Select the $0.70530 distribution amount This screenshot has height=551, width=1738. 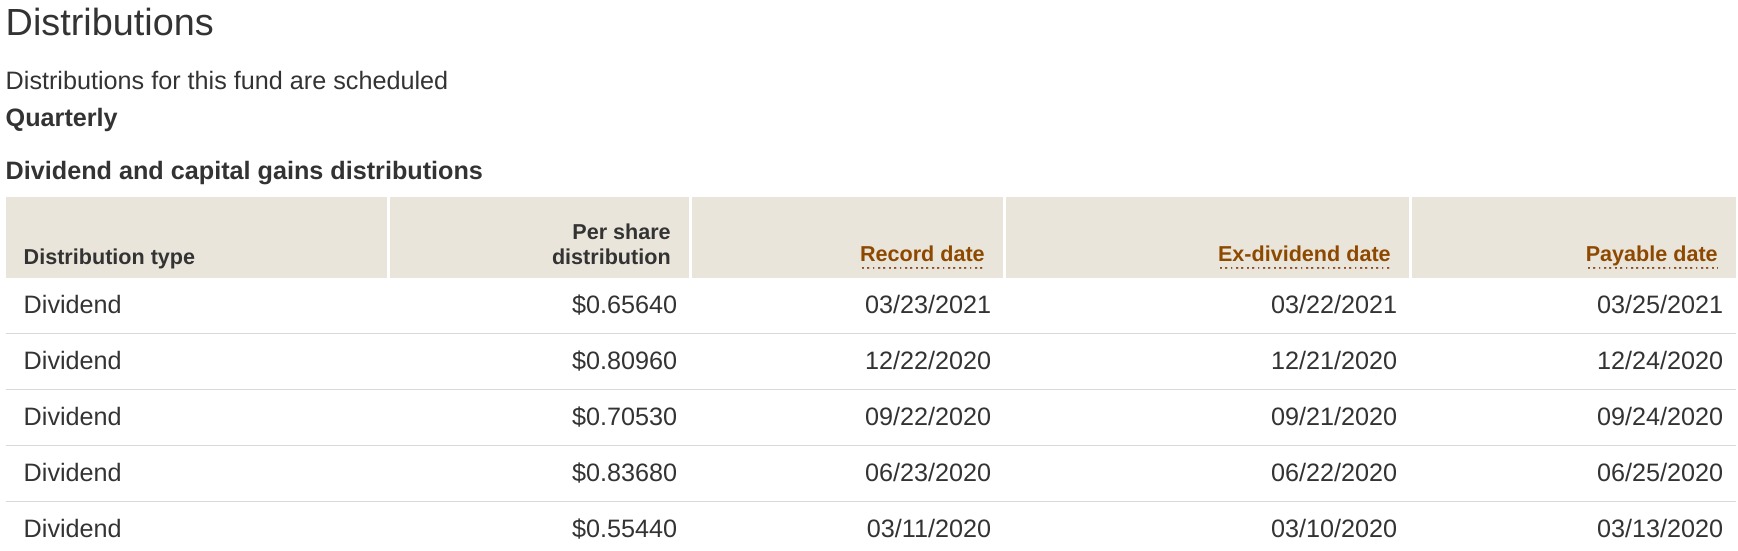point(624,417)
